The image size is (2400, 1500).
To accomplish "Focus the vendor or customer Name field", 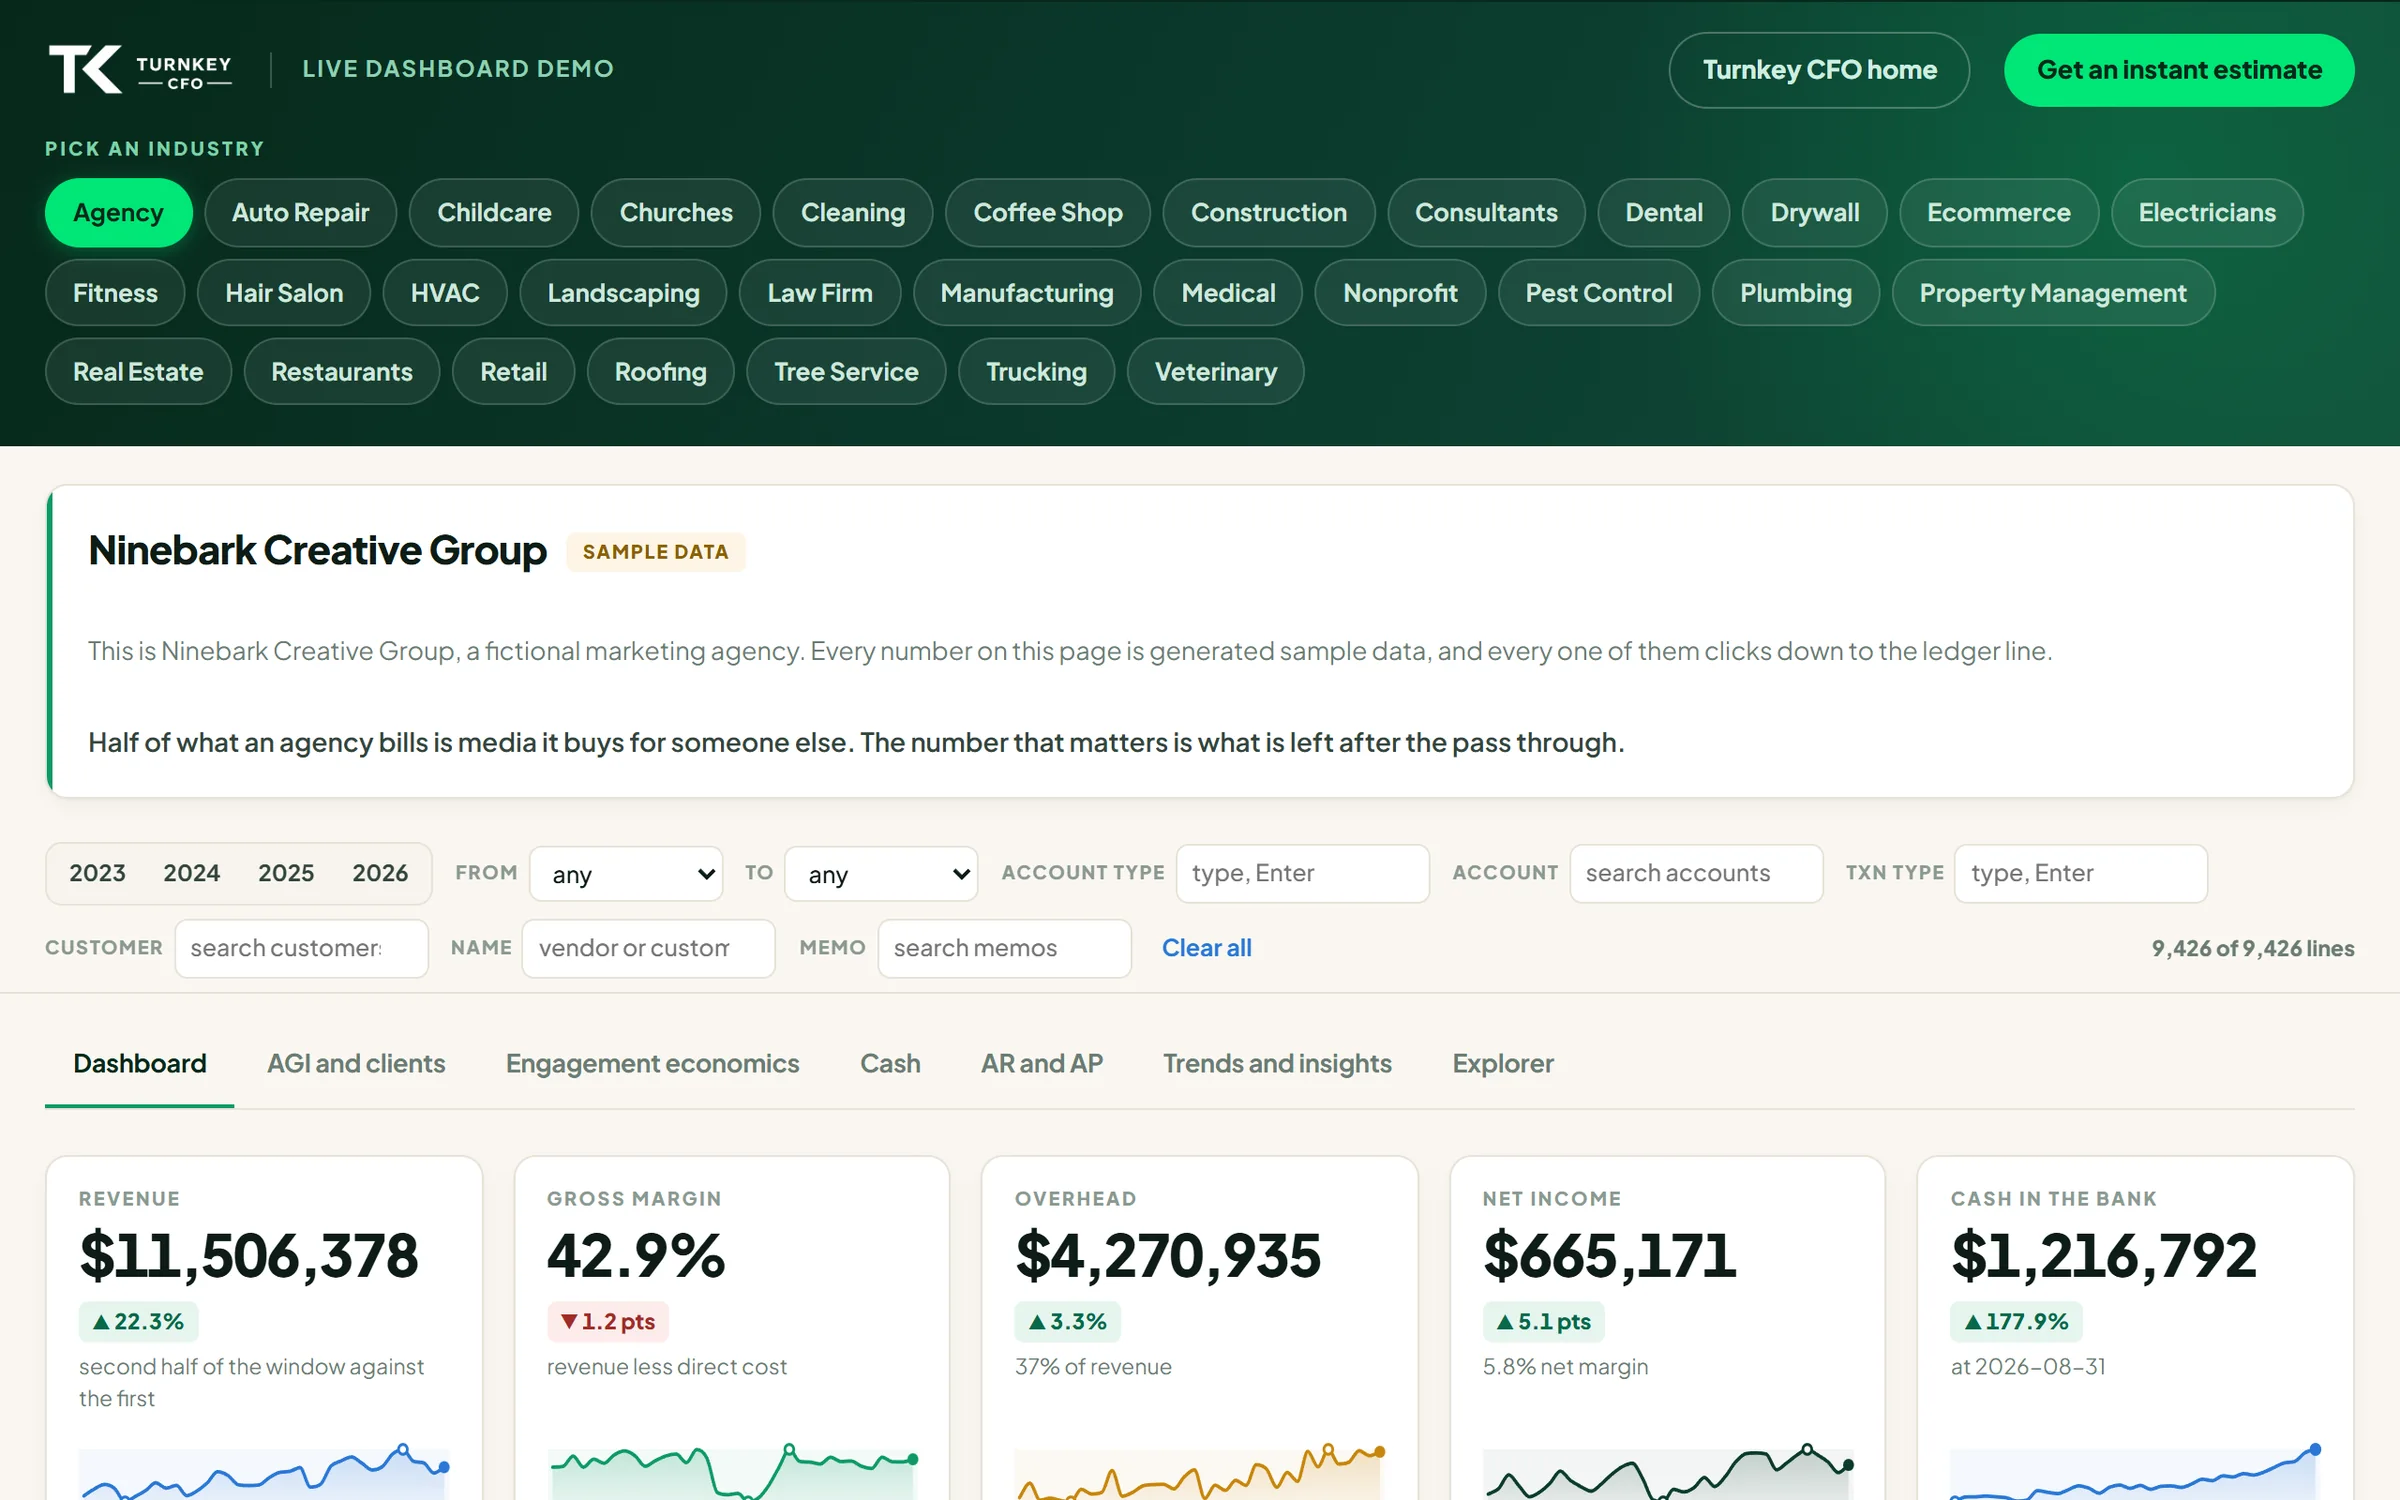I will [x=648, y=949].
